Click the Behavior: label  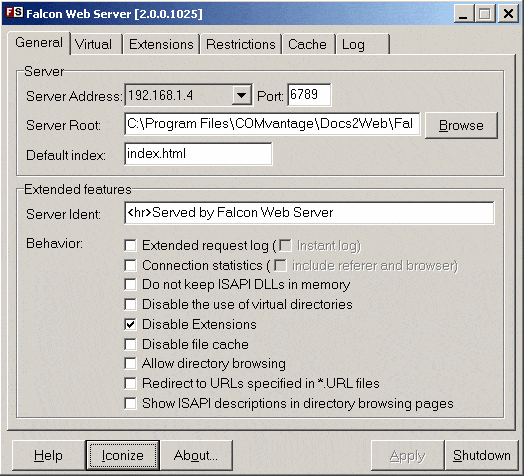(54, 243)
